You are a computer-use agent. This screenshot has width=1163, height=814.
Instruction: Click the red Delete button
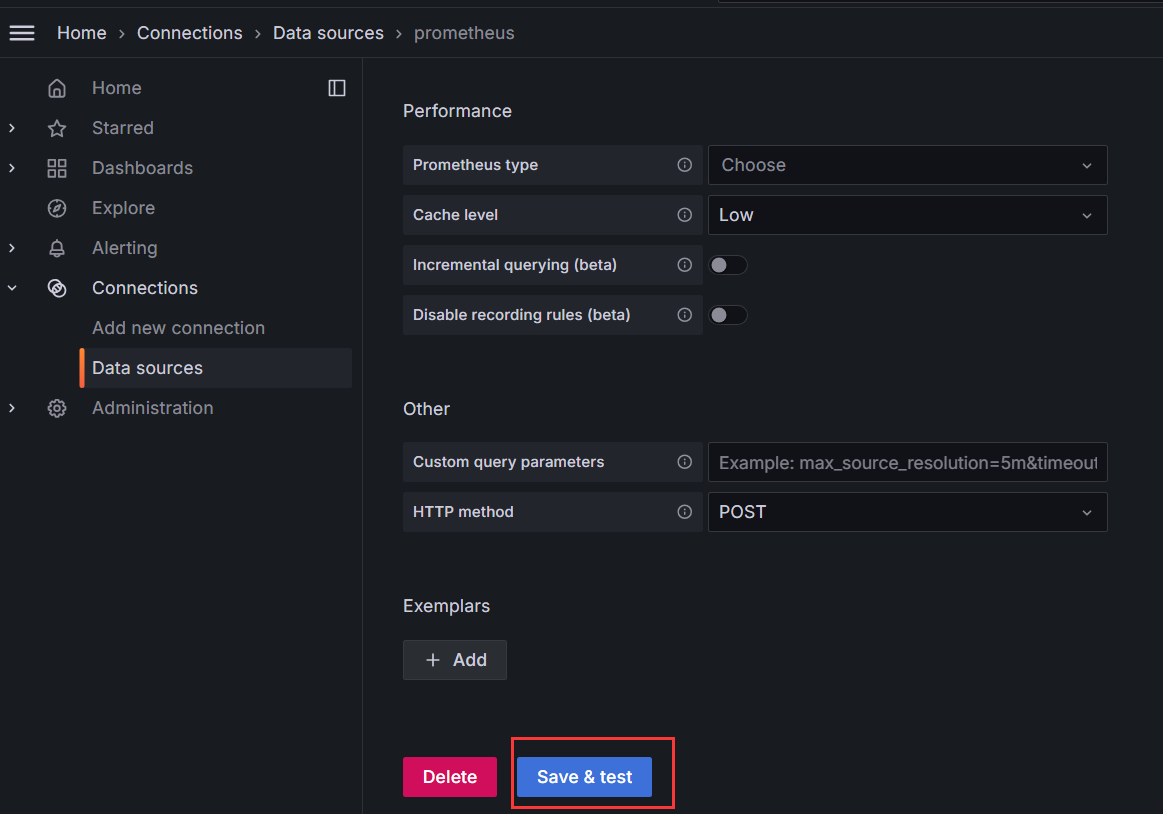click(x=449, y=777)
